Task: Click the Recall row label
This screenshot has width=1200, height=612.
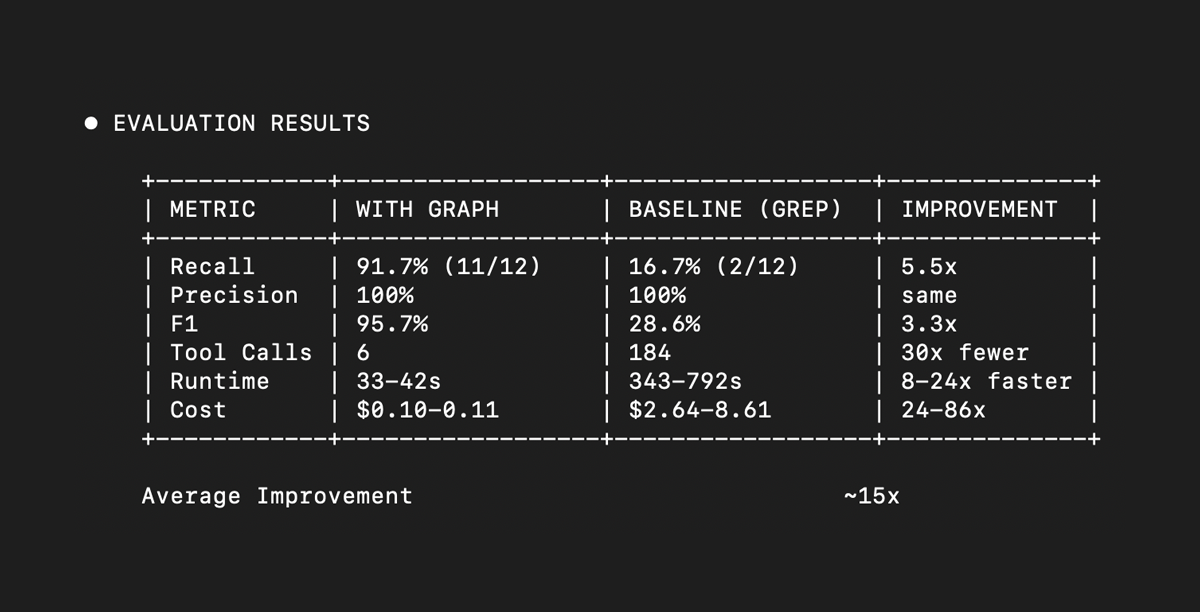Action: click(213, 267)
